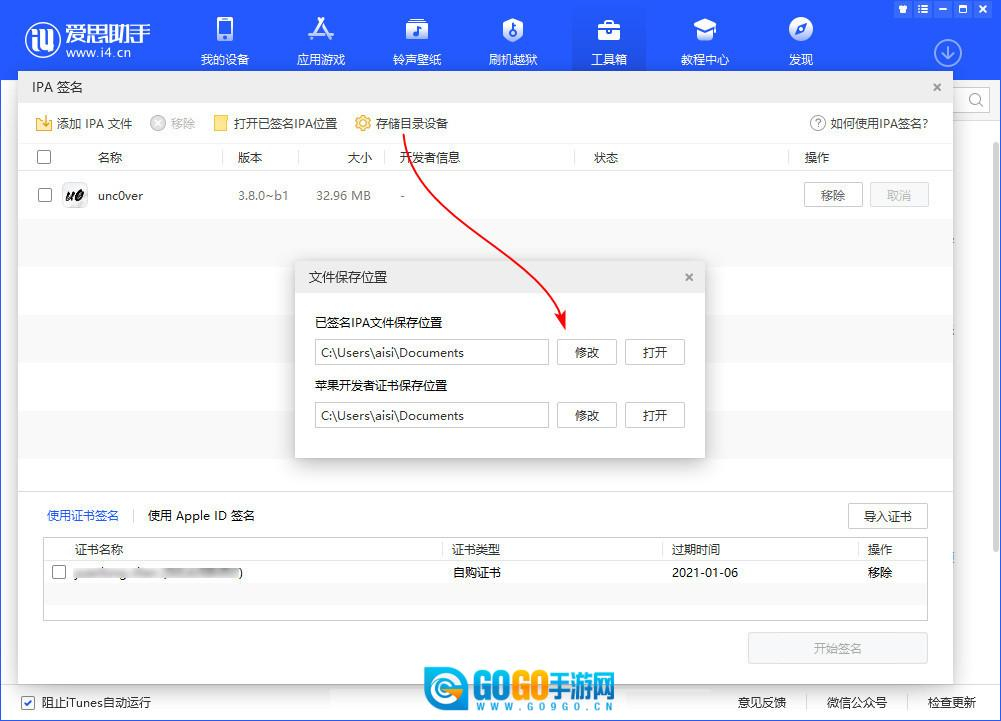1001x721 pixels.
Task: Click the signed IPA save path field
Action: (431, 352)
